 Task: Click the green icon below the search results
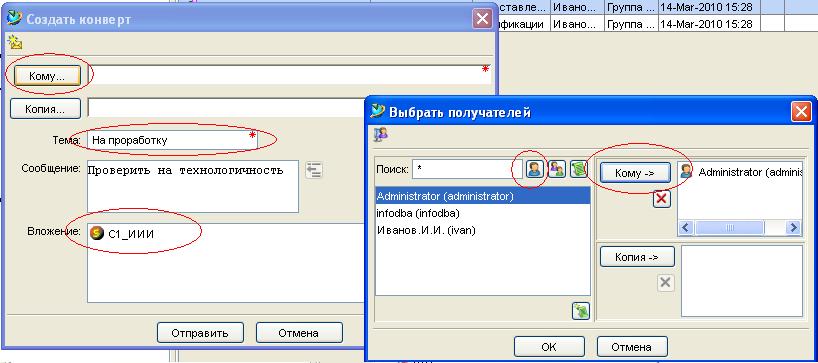tap(581, 311)
